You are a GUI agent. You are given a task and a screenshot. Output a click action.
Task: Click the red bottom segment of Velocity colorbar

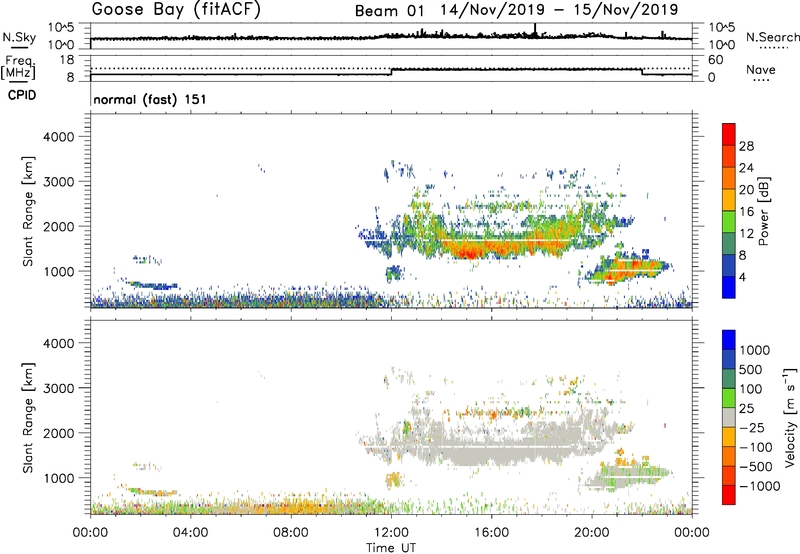click(x=729, y=495)
